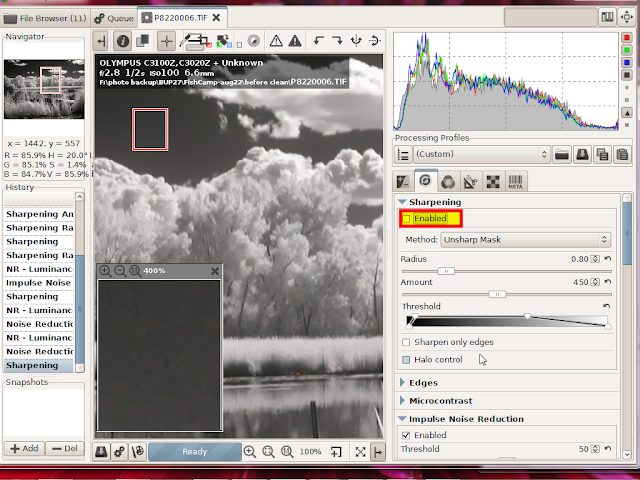640x480 pixels.
Task: Toggle red channel in histogram
Action: pyautogui.click(x=627, y=38)
